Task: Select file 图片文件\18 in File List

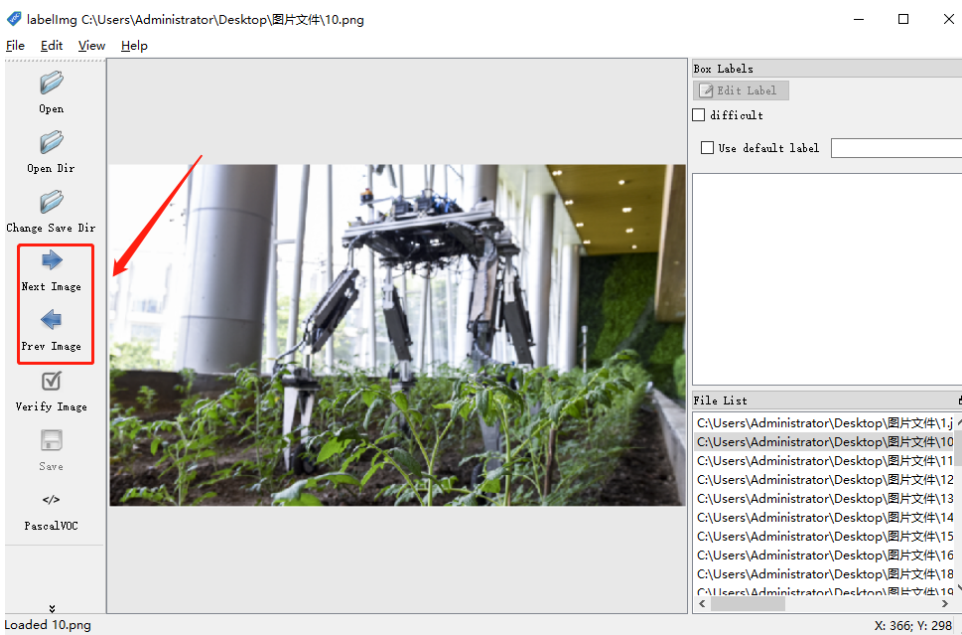Action: pos(824,574)
